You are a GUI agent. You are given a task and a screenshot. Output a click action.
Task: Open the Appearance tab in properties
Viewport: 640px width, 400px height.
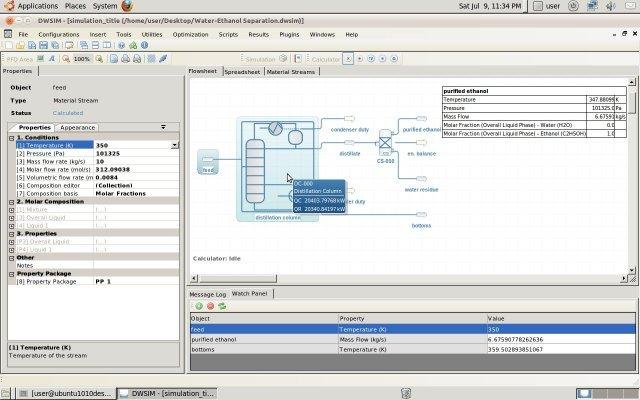(x=77, y=127)
